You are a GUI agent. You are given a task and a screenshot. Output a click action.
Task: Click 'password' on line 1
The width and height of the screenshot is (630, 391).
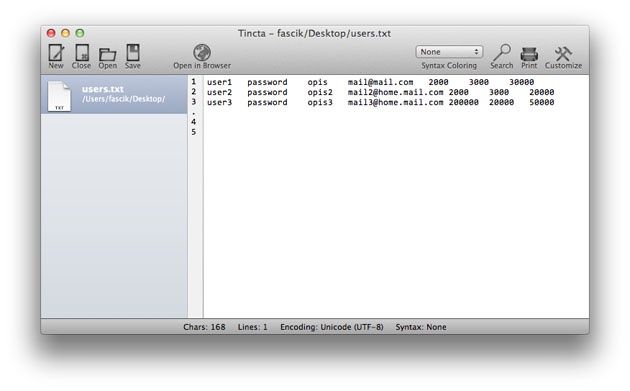(x=267, y=82)
